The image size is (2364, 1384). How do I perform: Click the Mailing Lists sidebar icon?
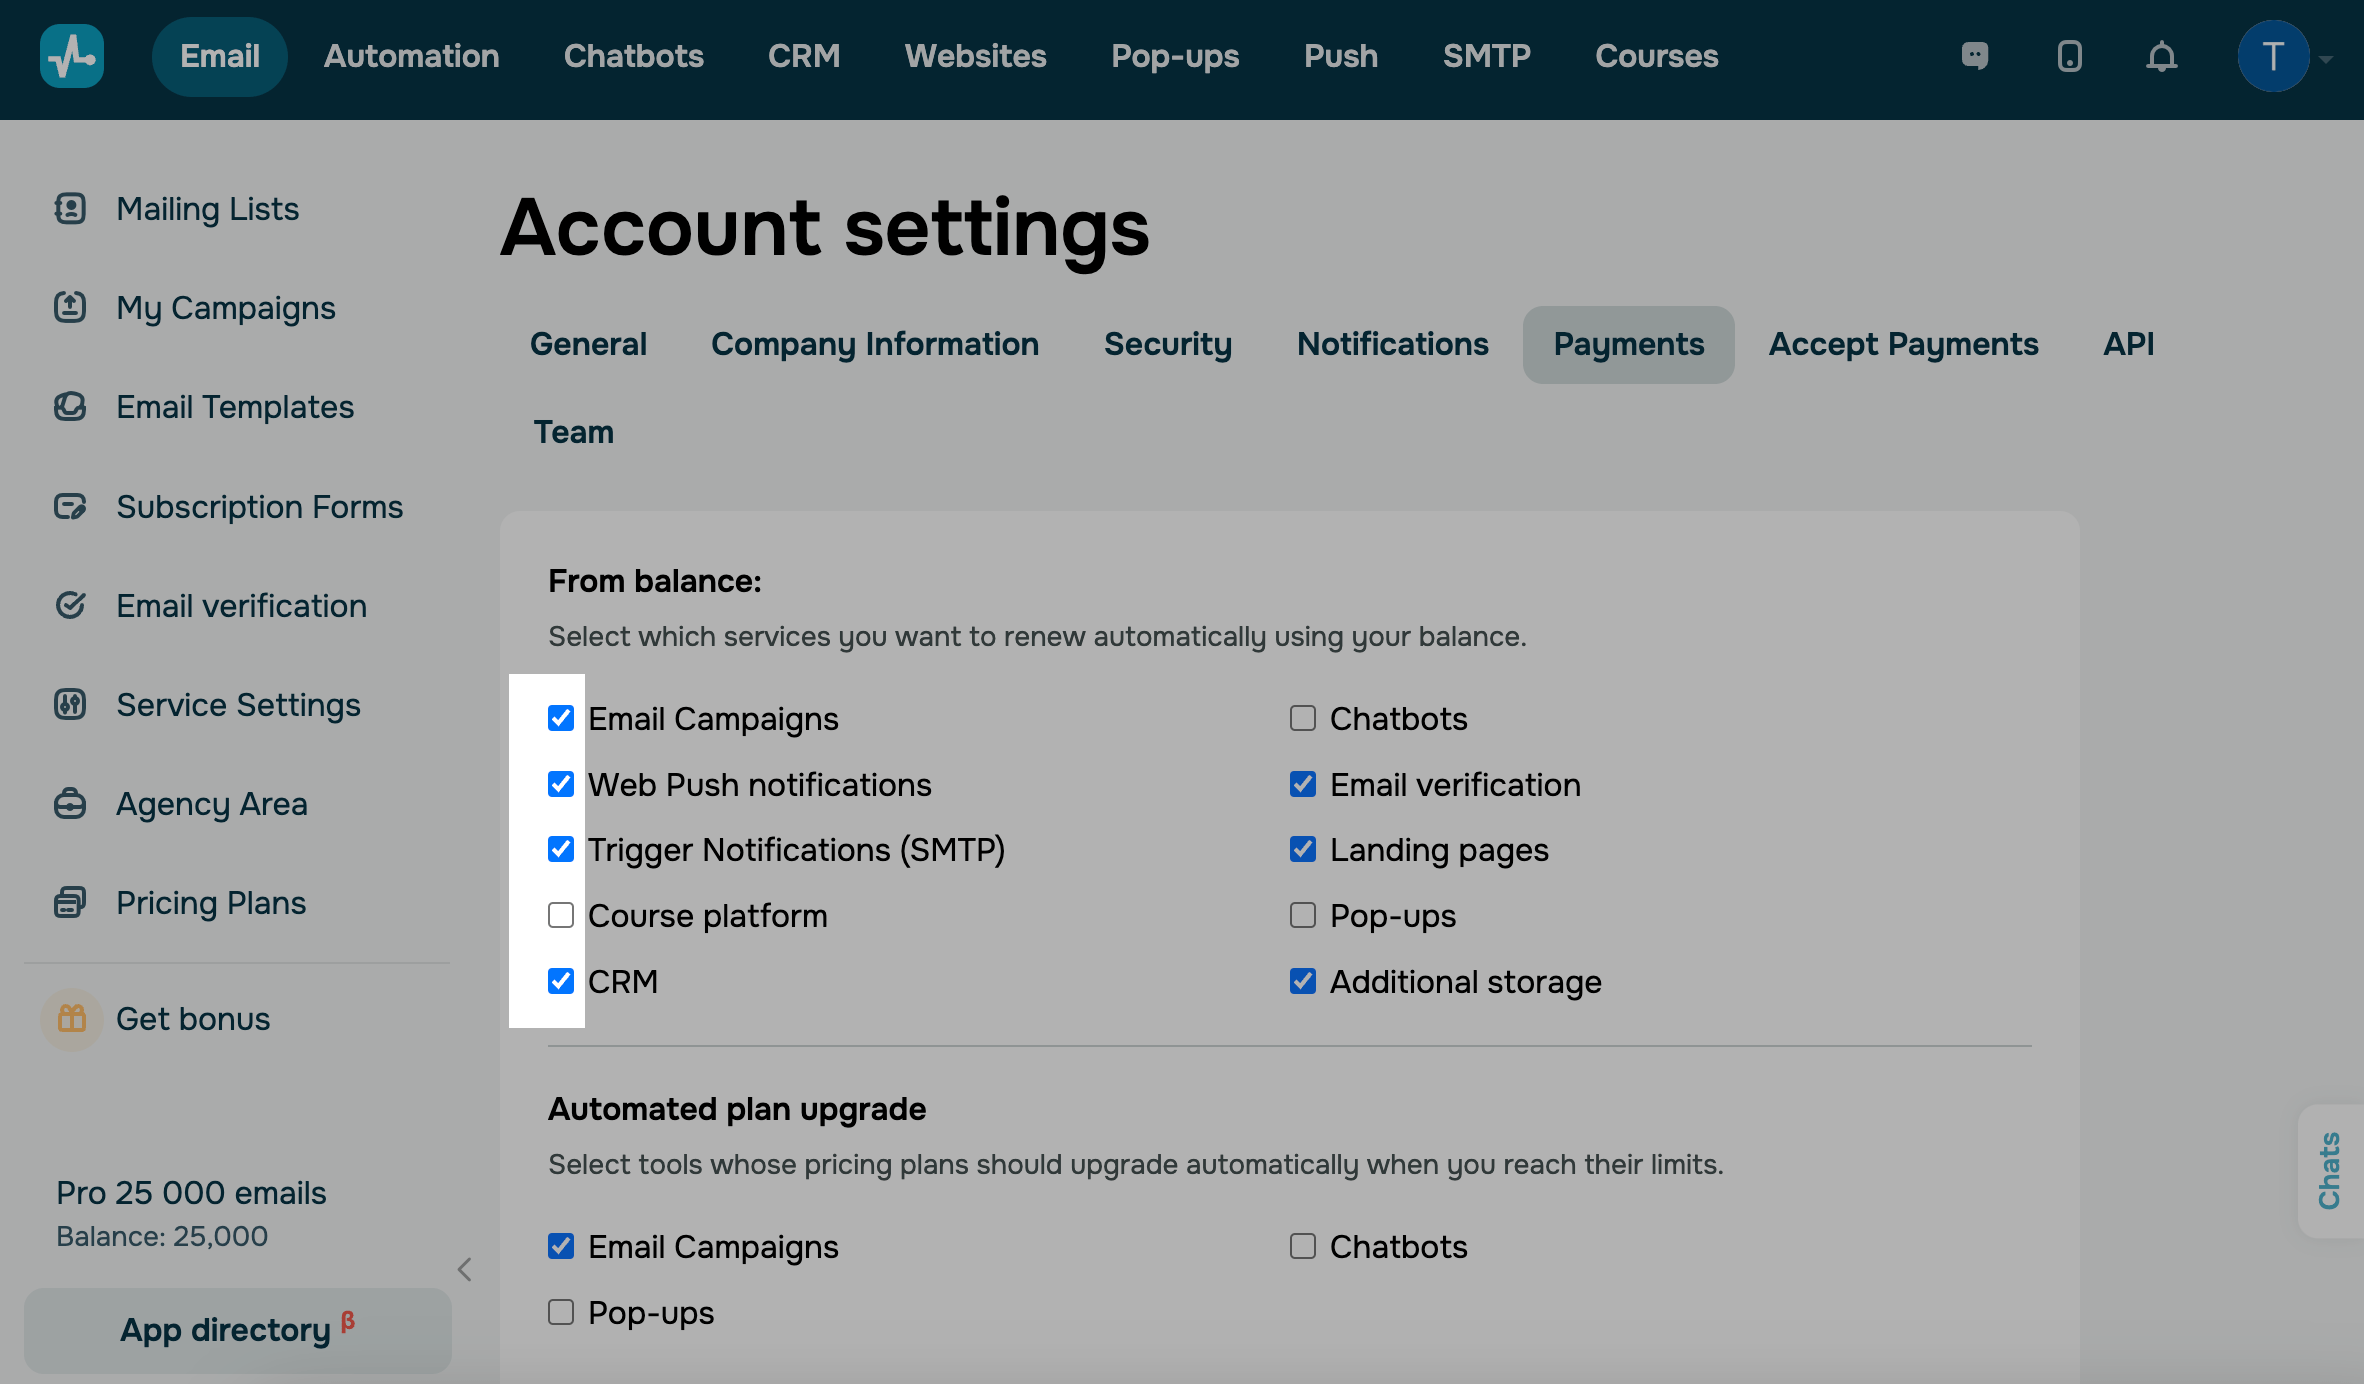coord(70,208)
